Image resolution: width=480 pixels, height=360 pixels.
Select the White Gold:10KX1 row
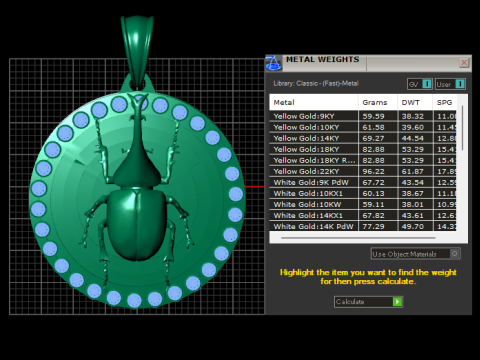click(363, 193)
